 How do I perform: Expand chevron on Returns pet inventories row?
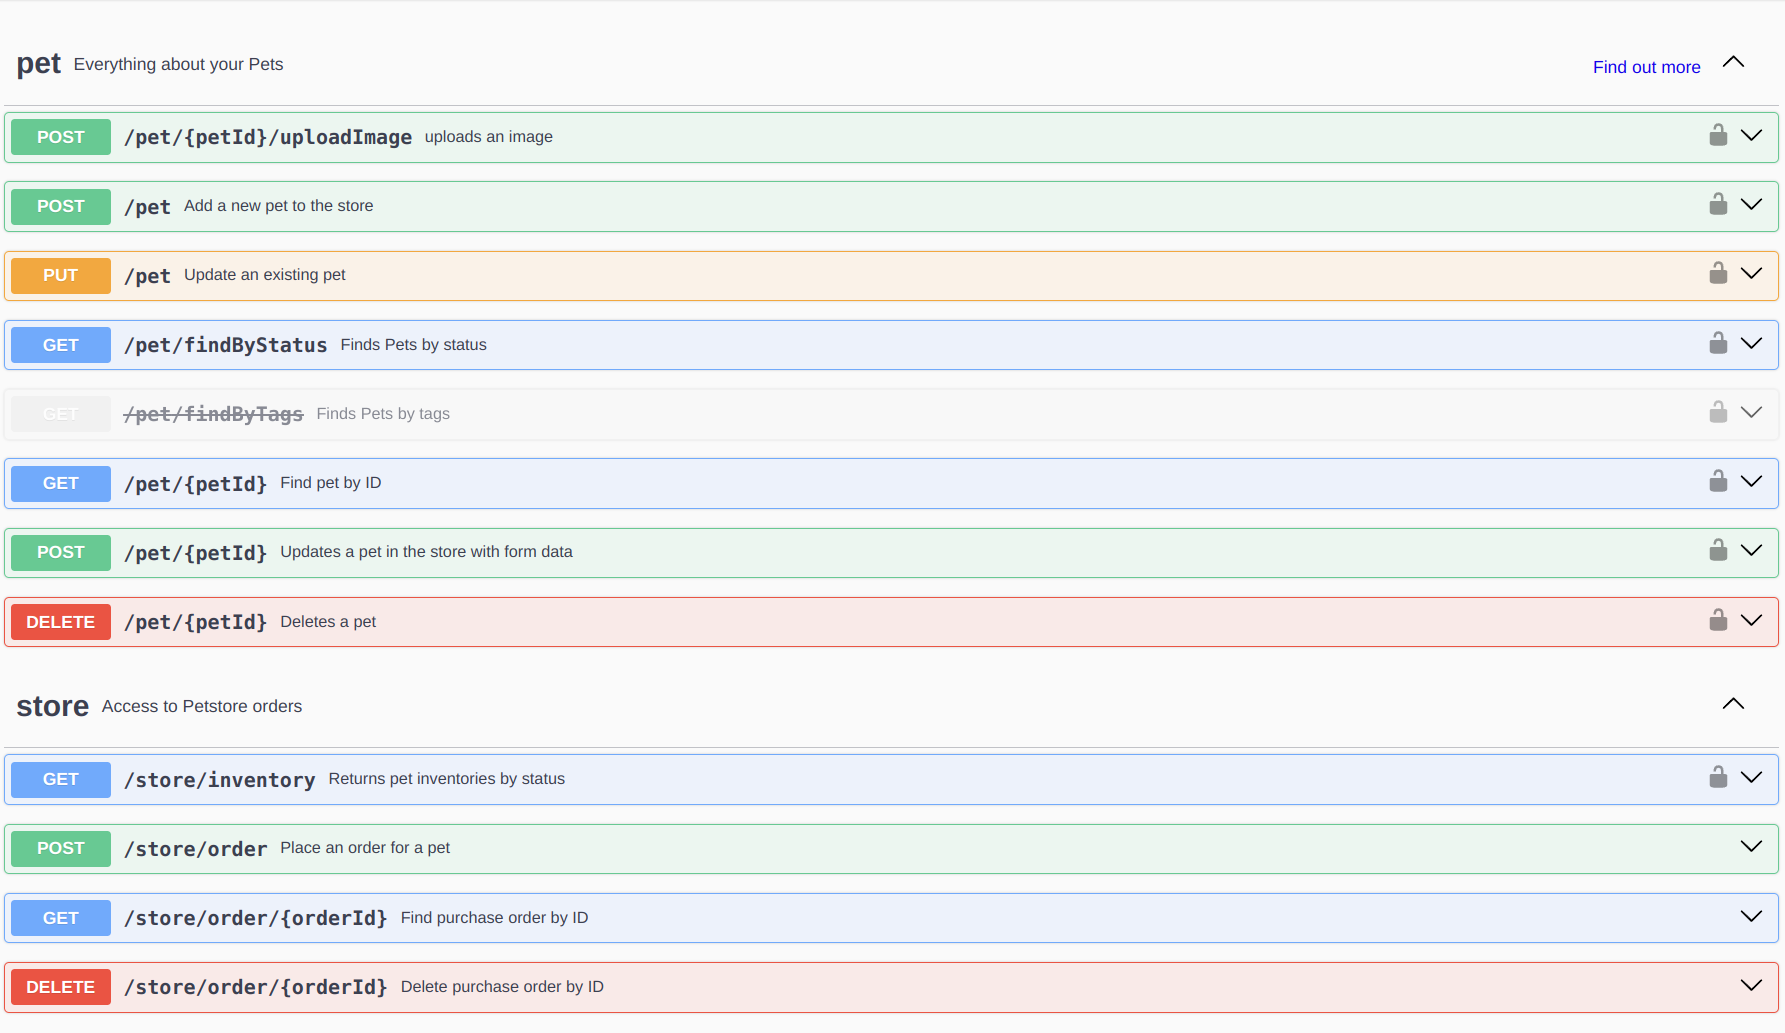click(1751, 777)
